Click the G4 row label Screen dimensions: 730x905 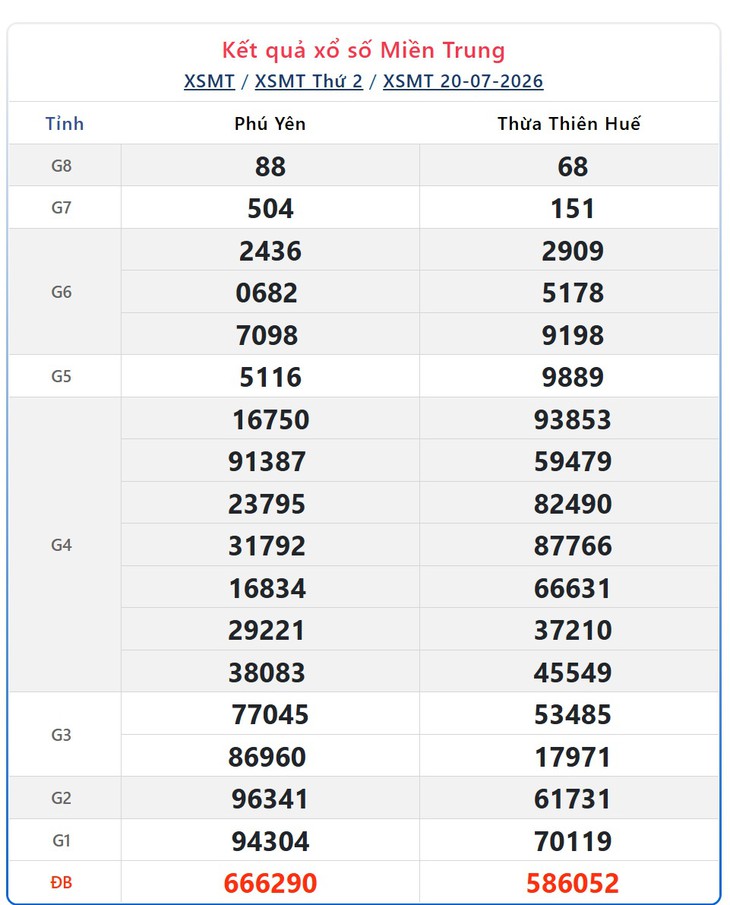62,545
